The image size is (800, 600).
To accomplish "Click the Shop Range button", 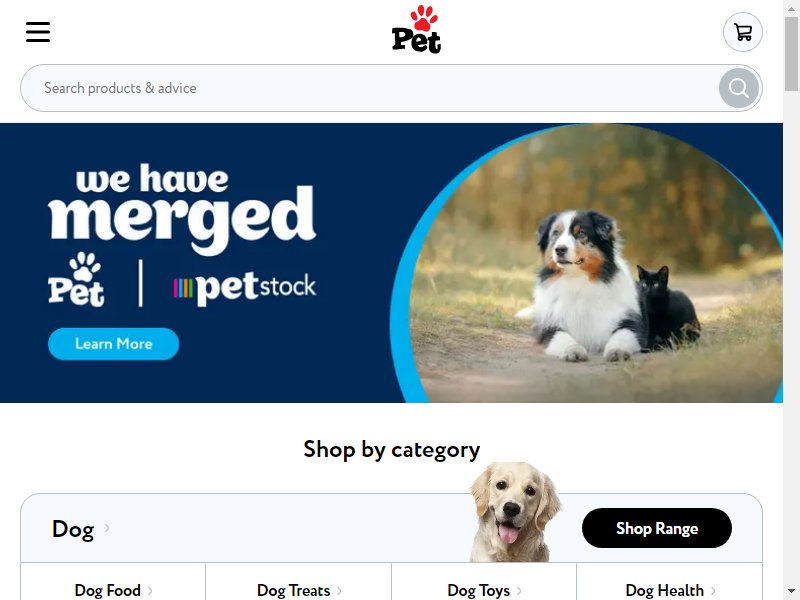I will click(657, 528).
